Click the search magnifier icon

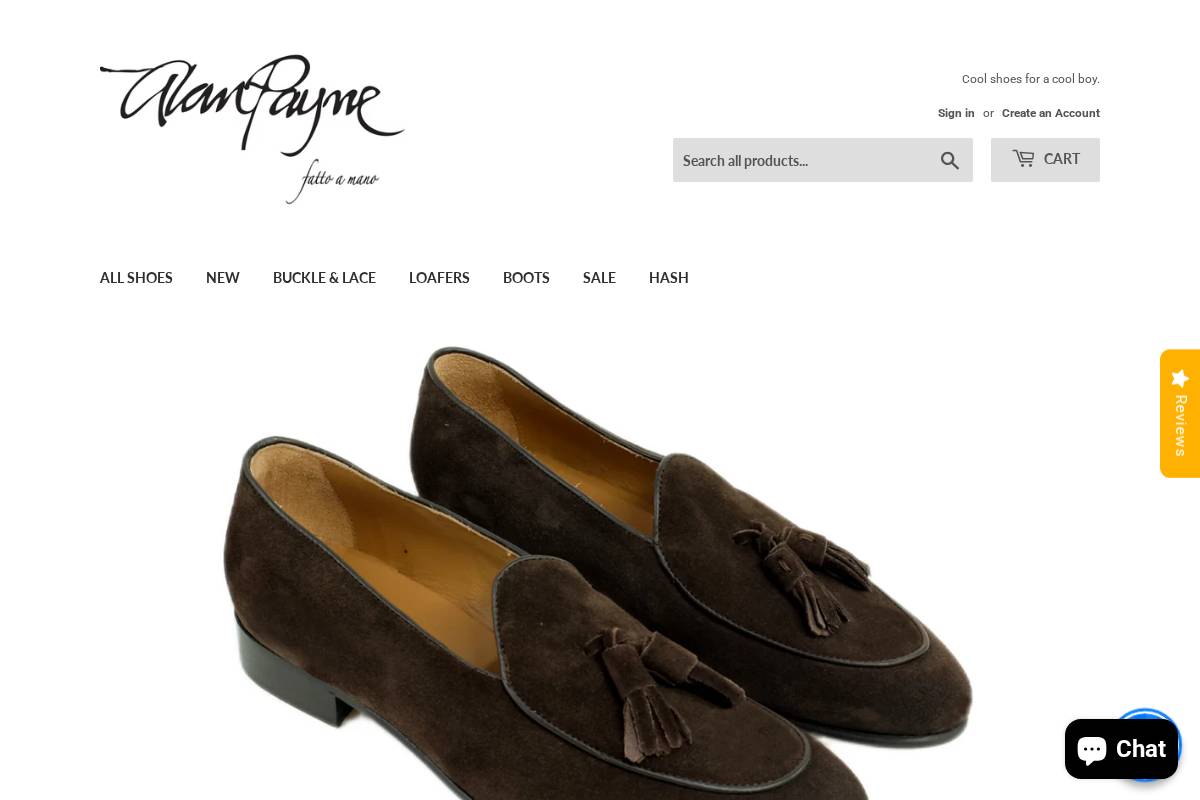pos(949,160)
